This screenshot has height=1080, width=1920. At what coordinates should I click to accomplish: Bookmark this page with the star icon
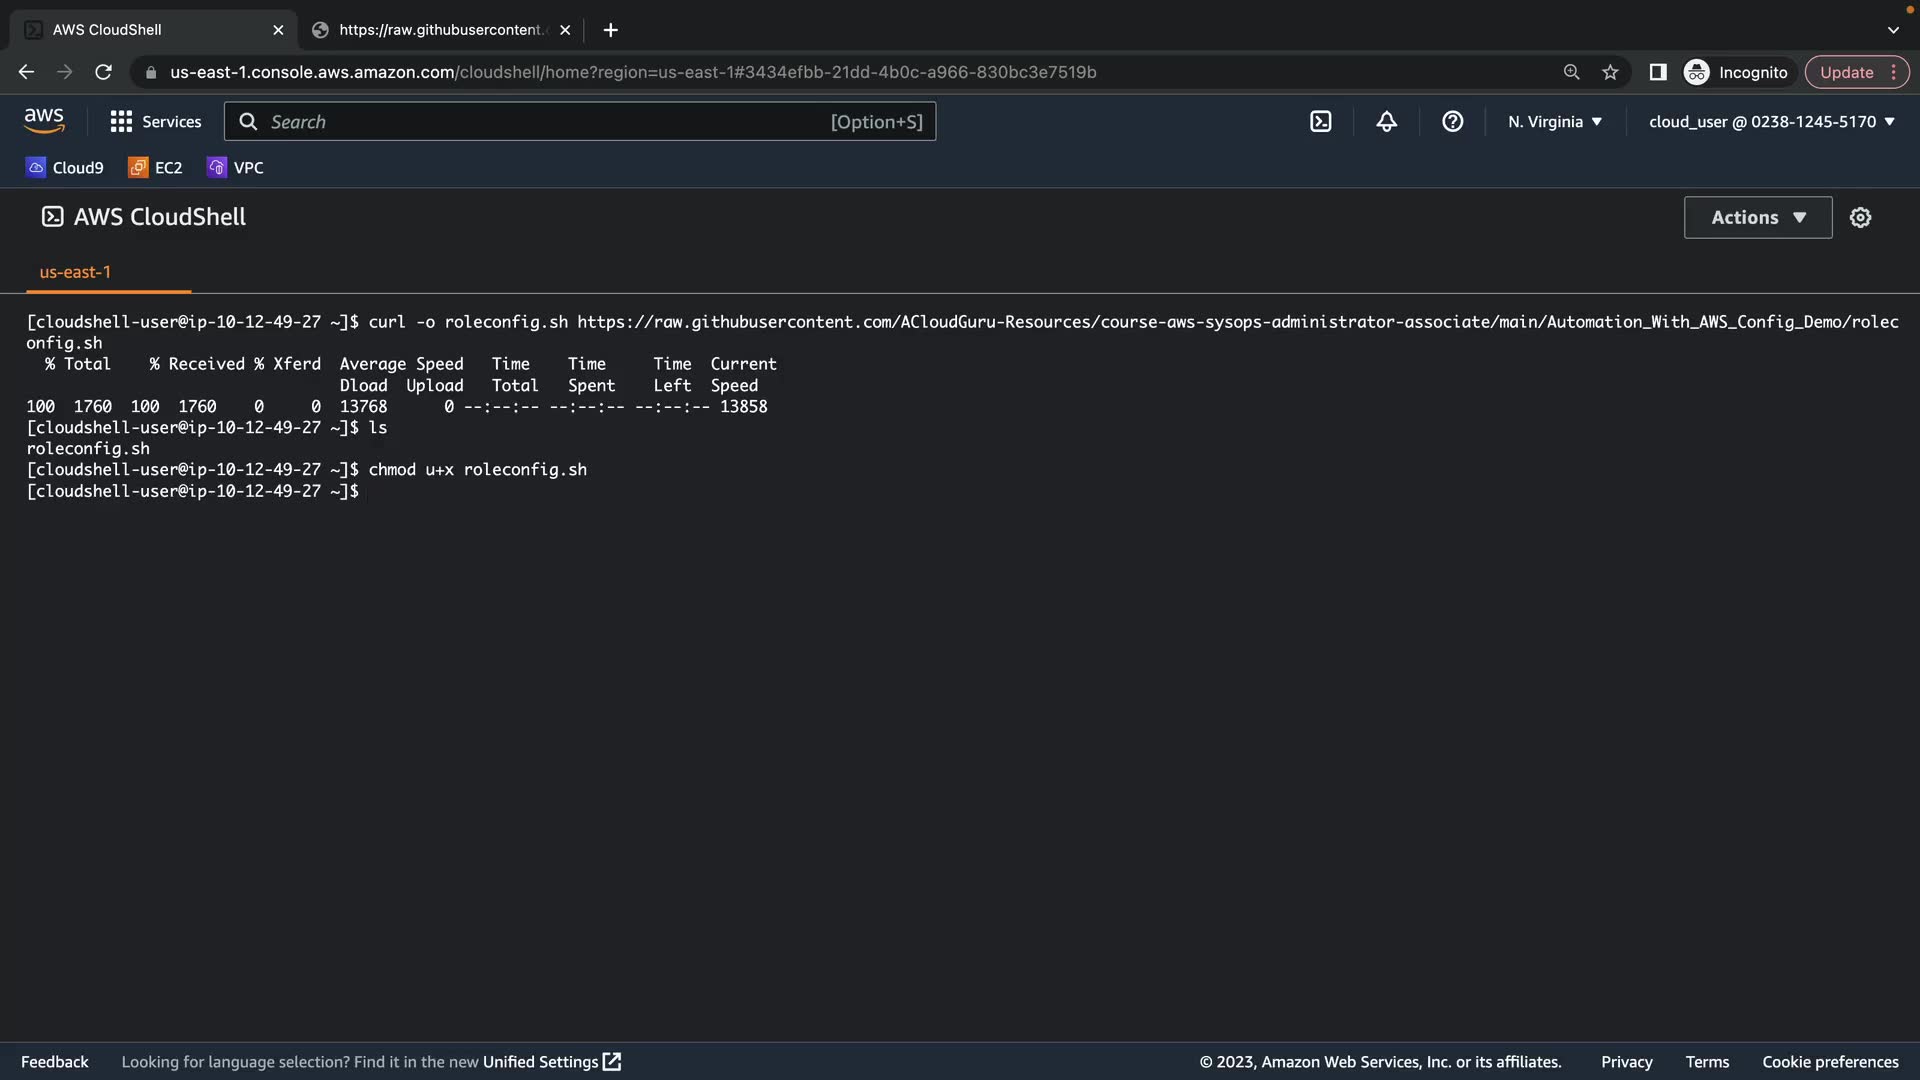coord(1610,72)
